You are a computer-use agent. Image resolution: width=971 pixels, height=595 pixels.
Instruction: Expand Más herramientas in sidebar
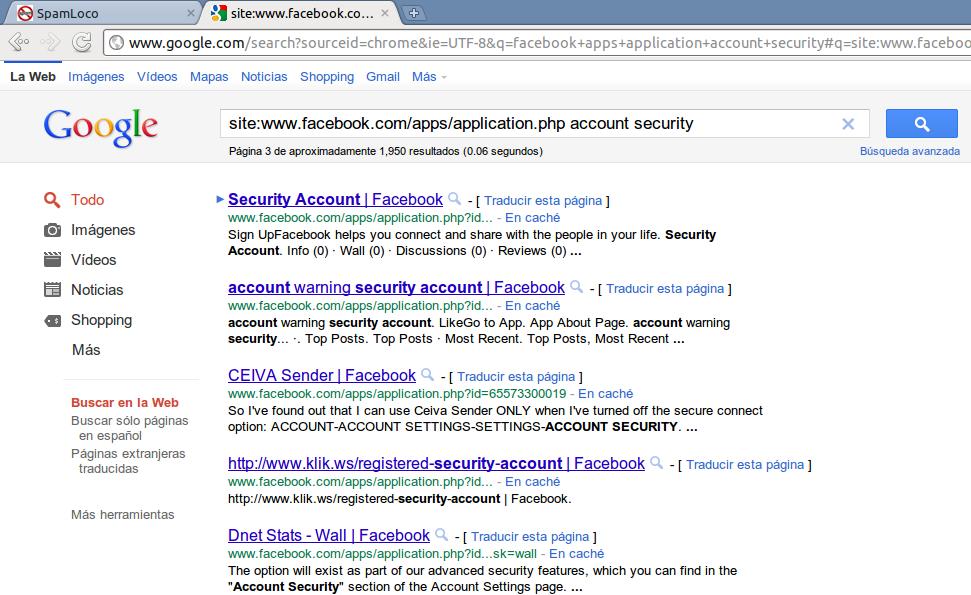pyautogui.click(x=122, y=515)
